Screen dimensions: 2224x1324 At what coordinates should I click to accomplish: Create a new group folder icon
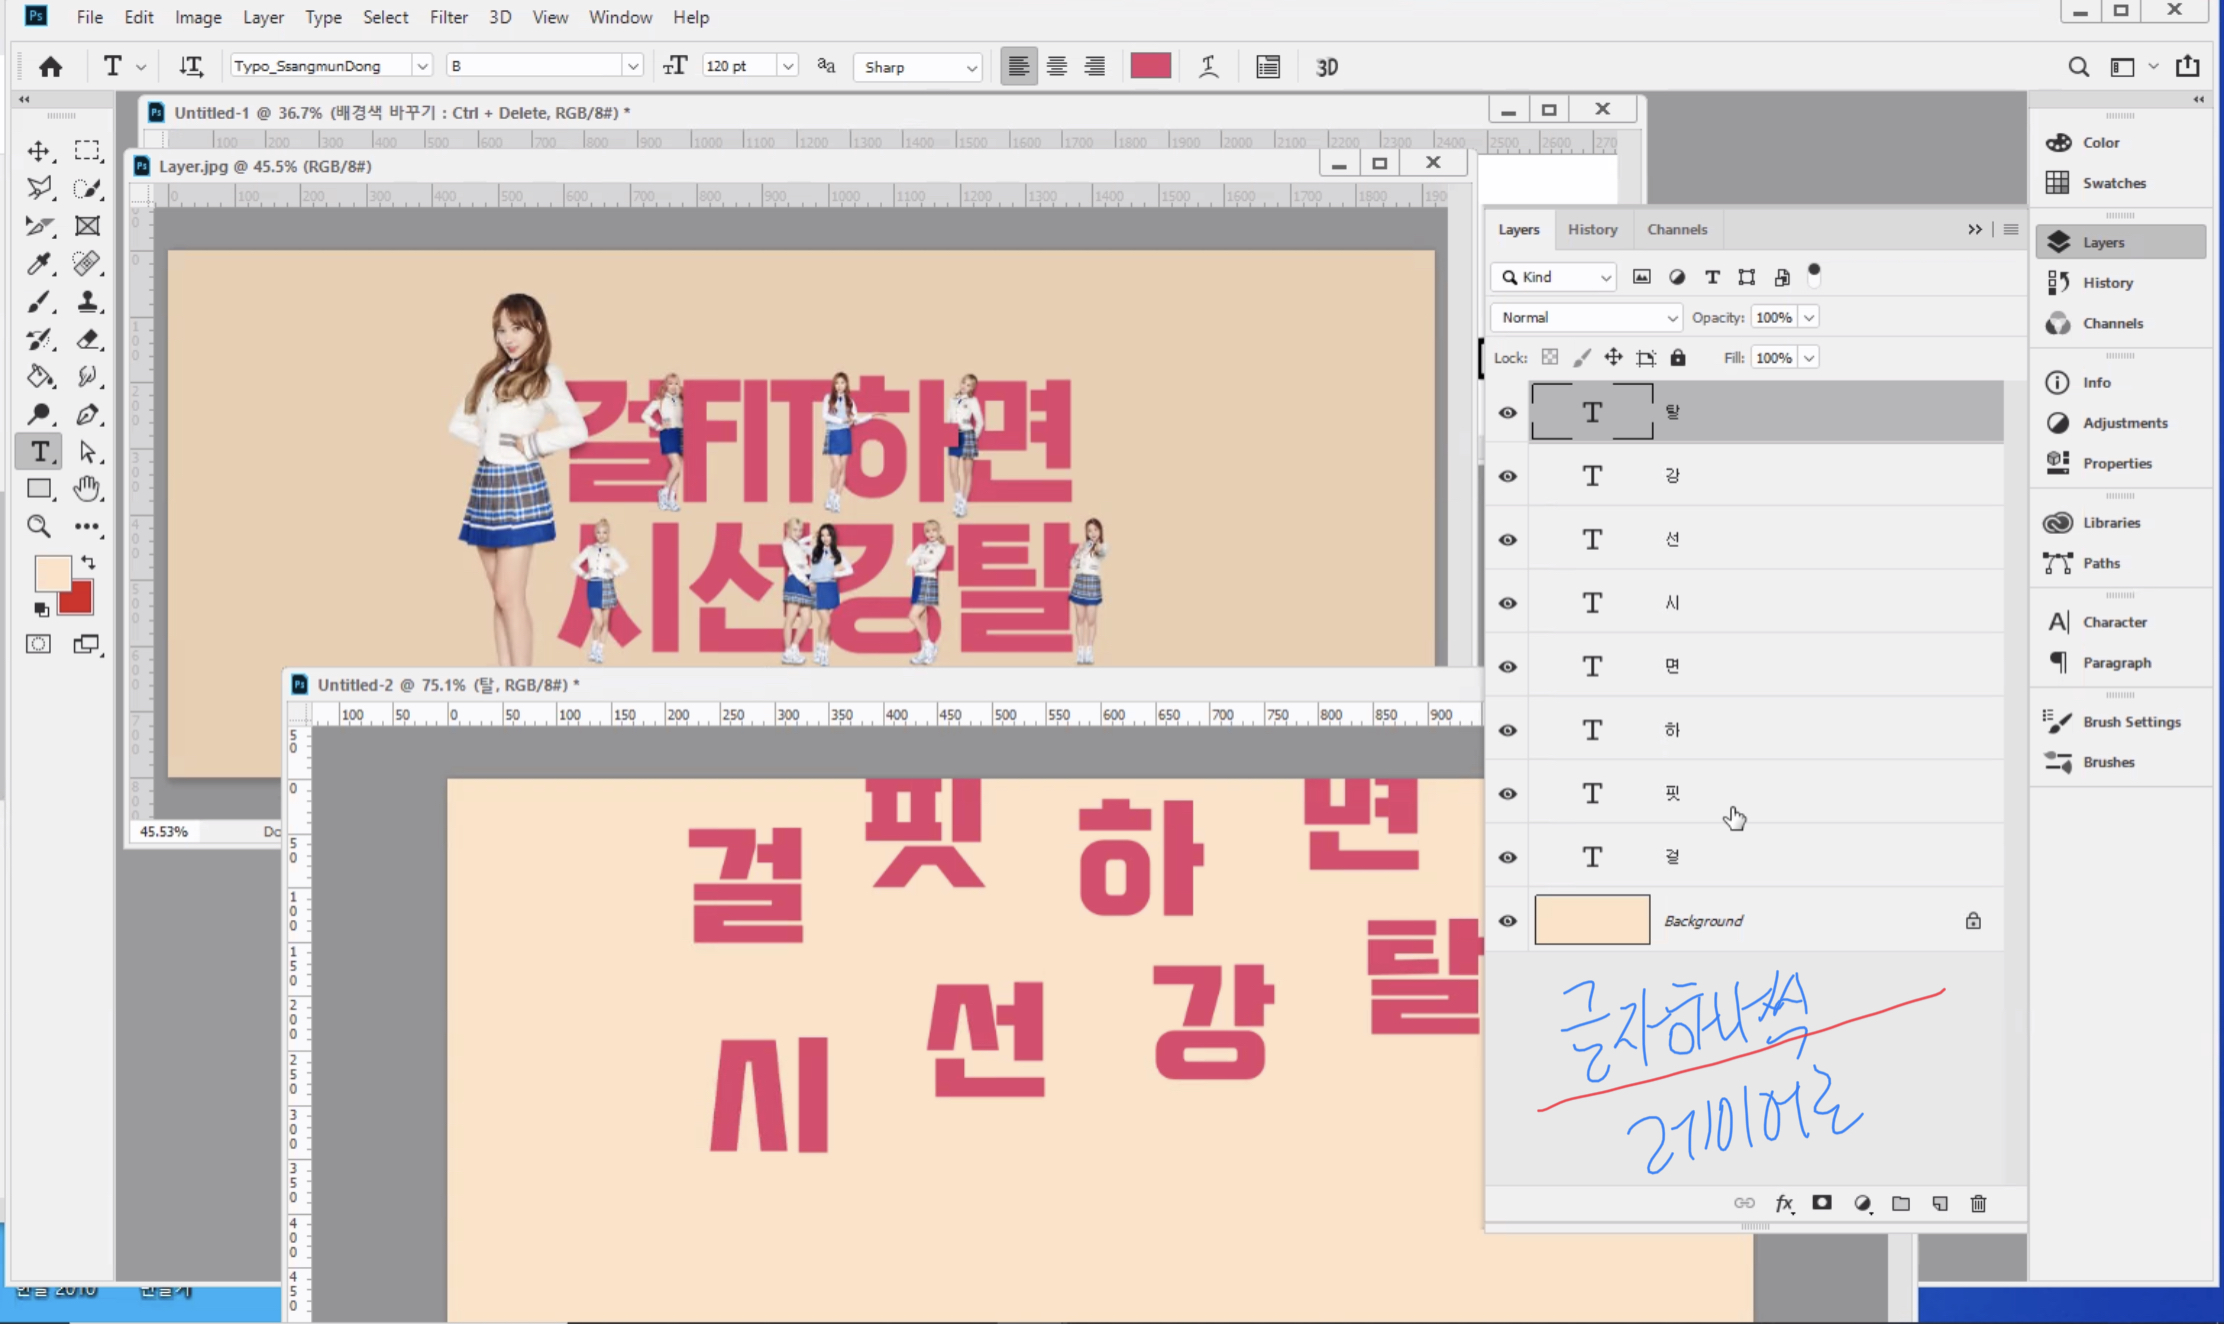[x=1901, y=1204]
